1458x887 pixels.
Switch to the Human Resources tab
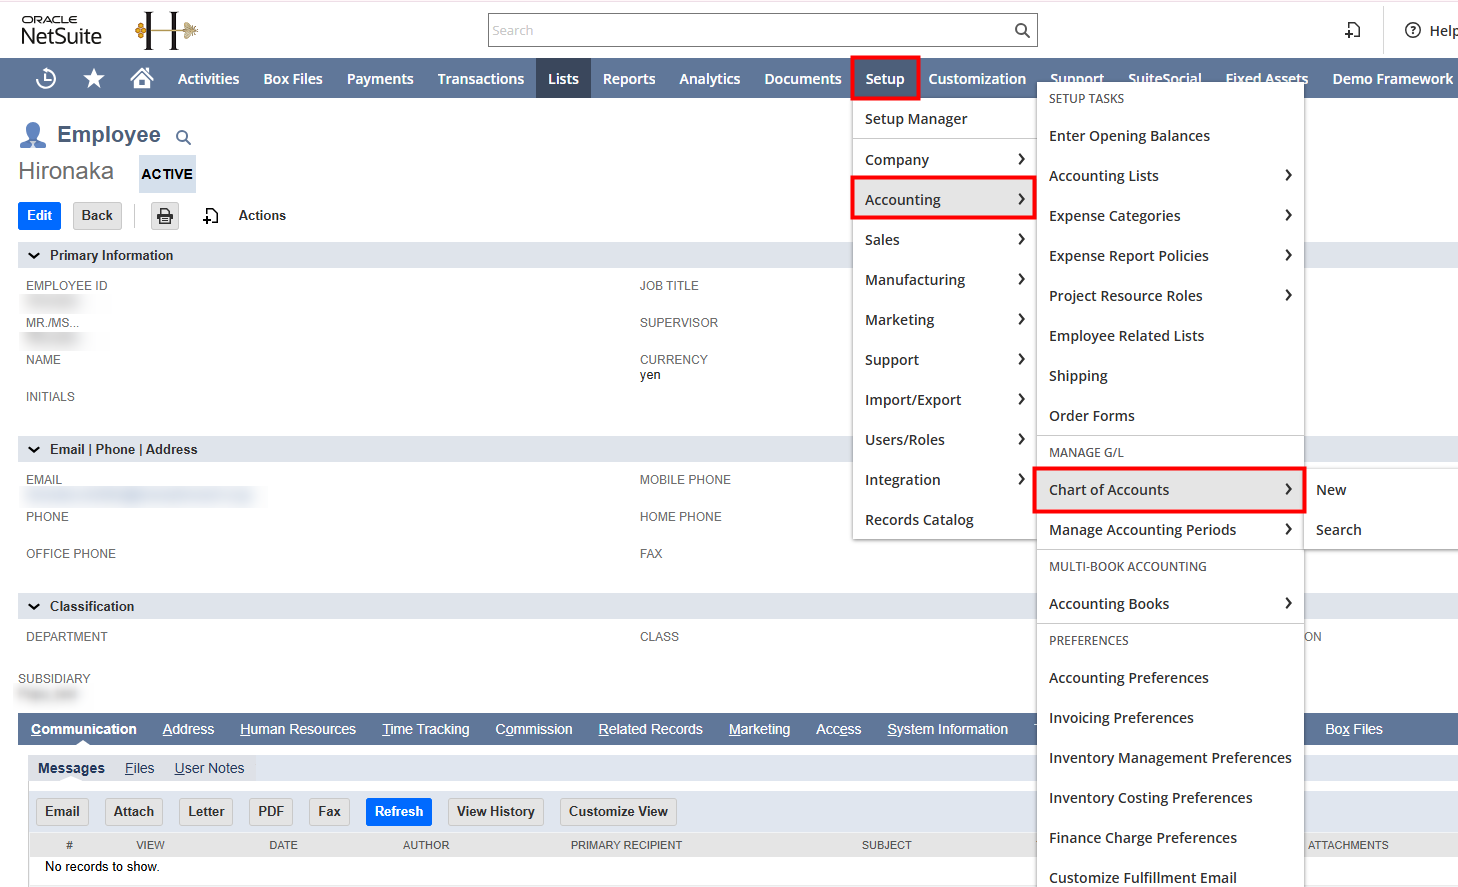pos(298,729)
